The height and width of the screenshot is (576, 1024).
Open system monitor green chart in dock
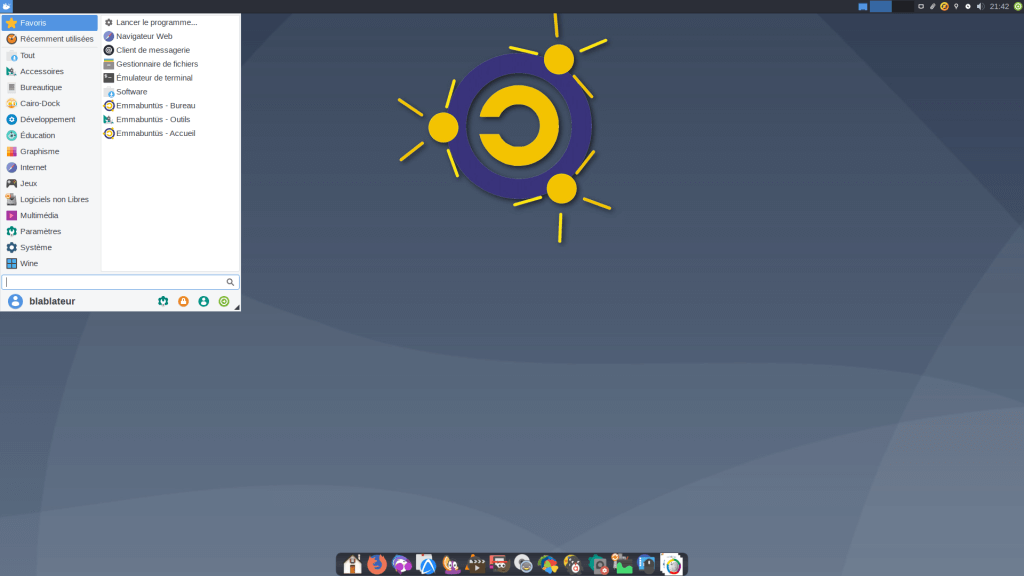(x=622, y=564)
